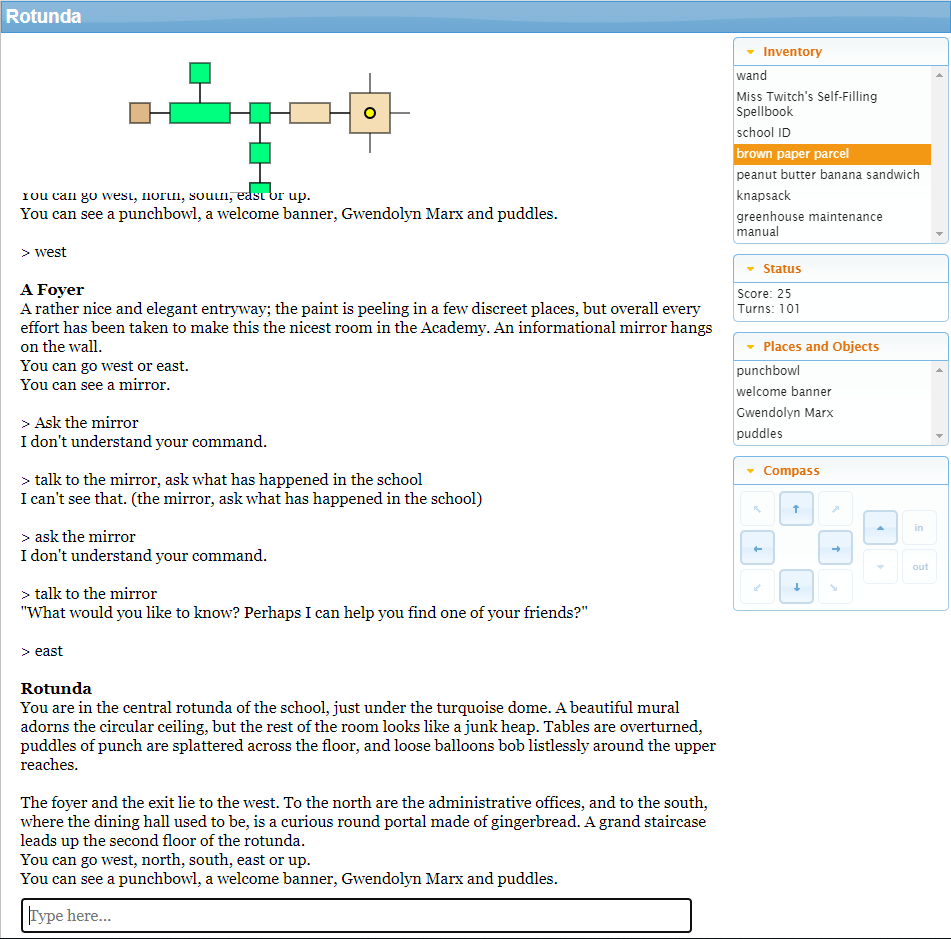Go west using the compass arrow

pos(757,548)
